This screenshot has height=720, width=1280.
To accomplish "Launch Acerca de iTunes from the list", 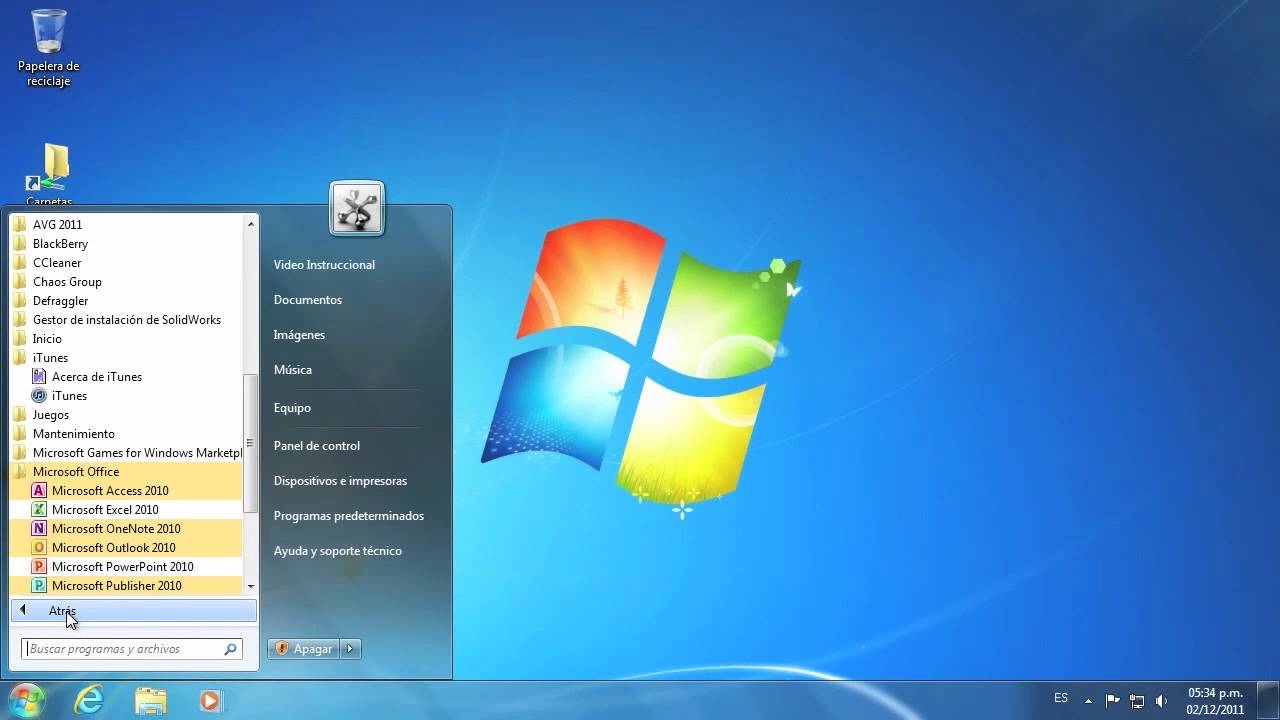I will coord(96,377).
